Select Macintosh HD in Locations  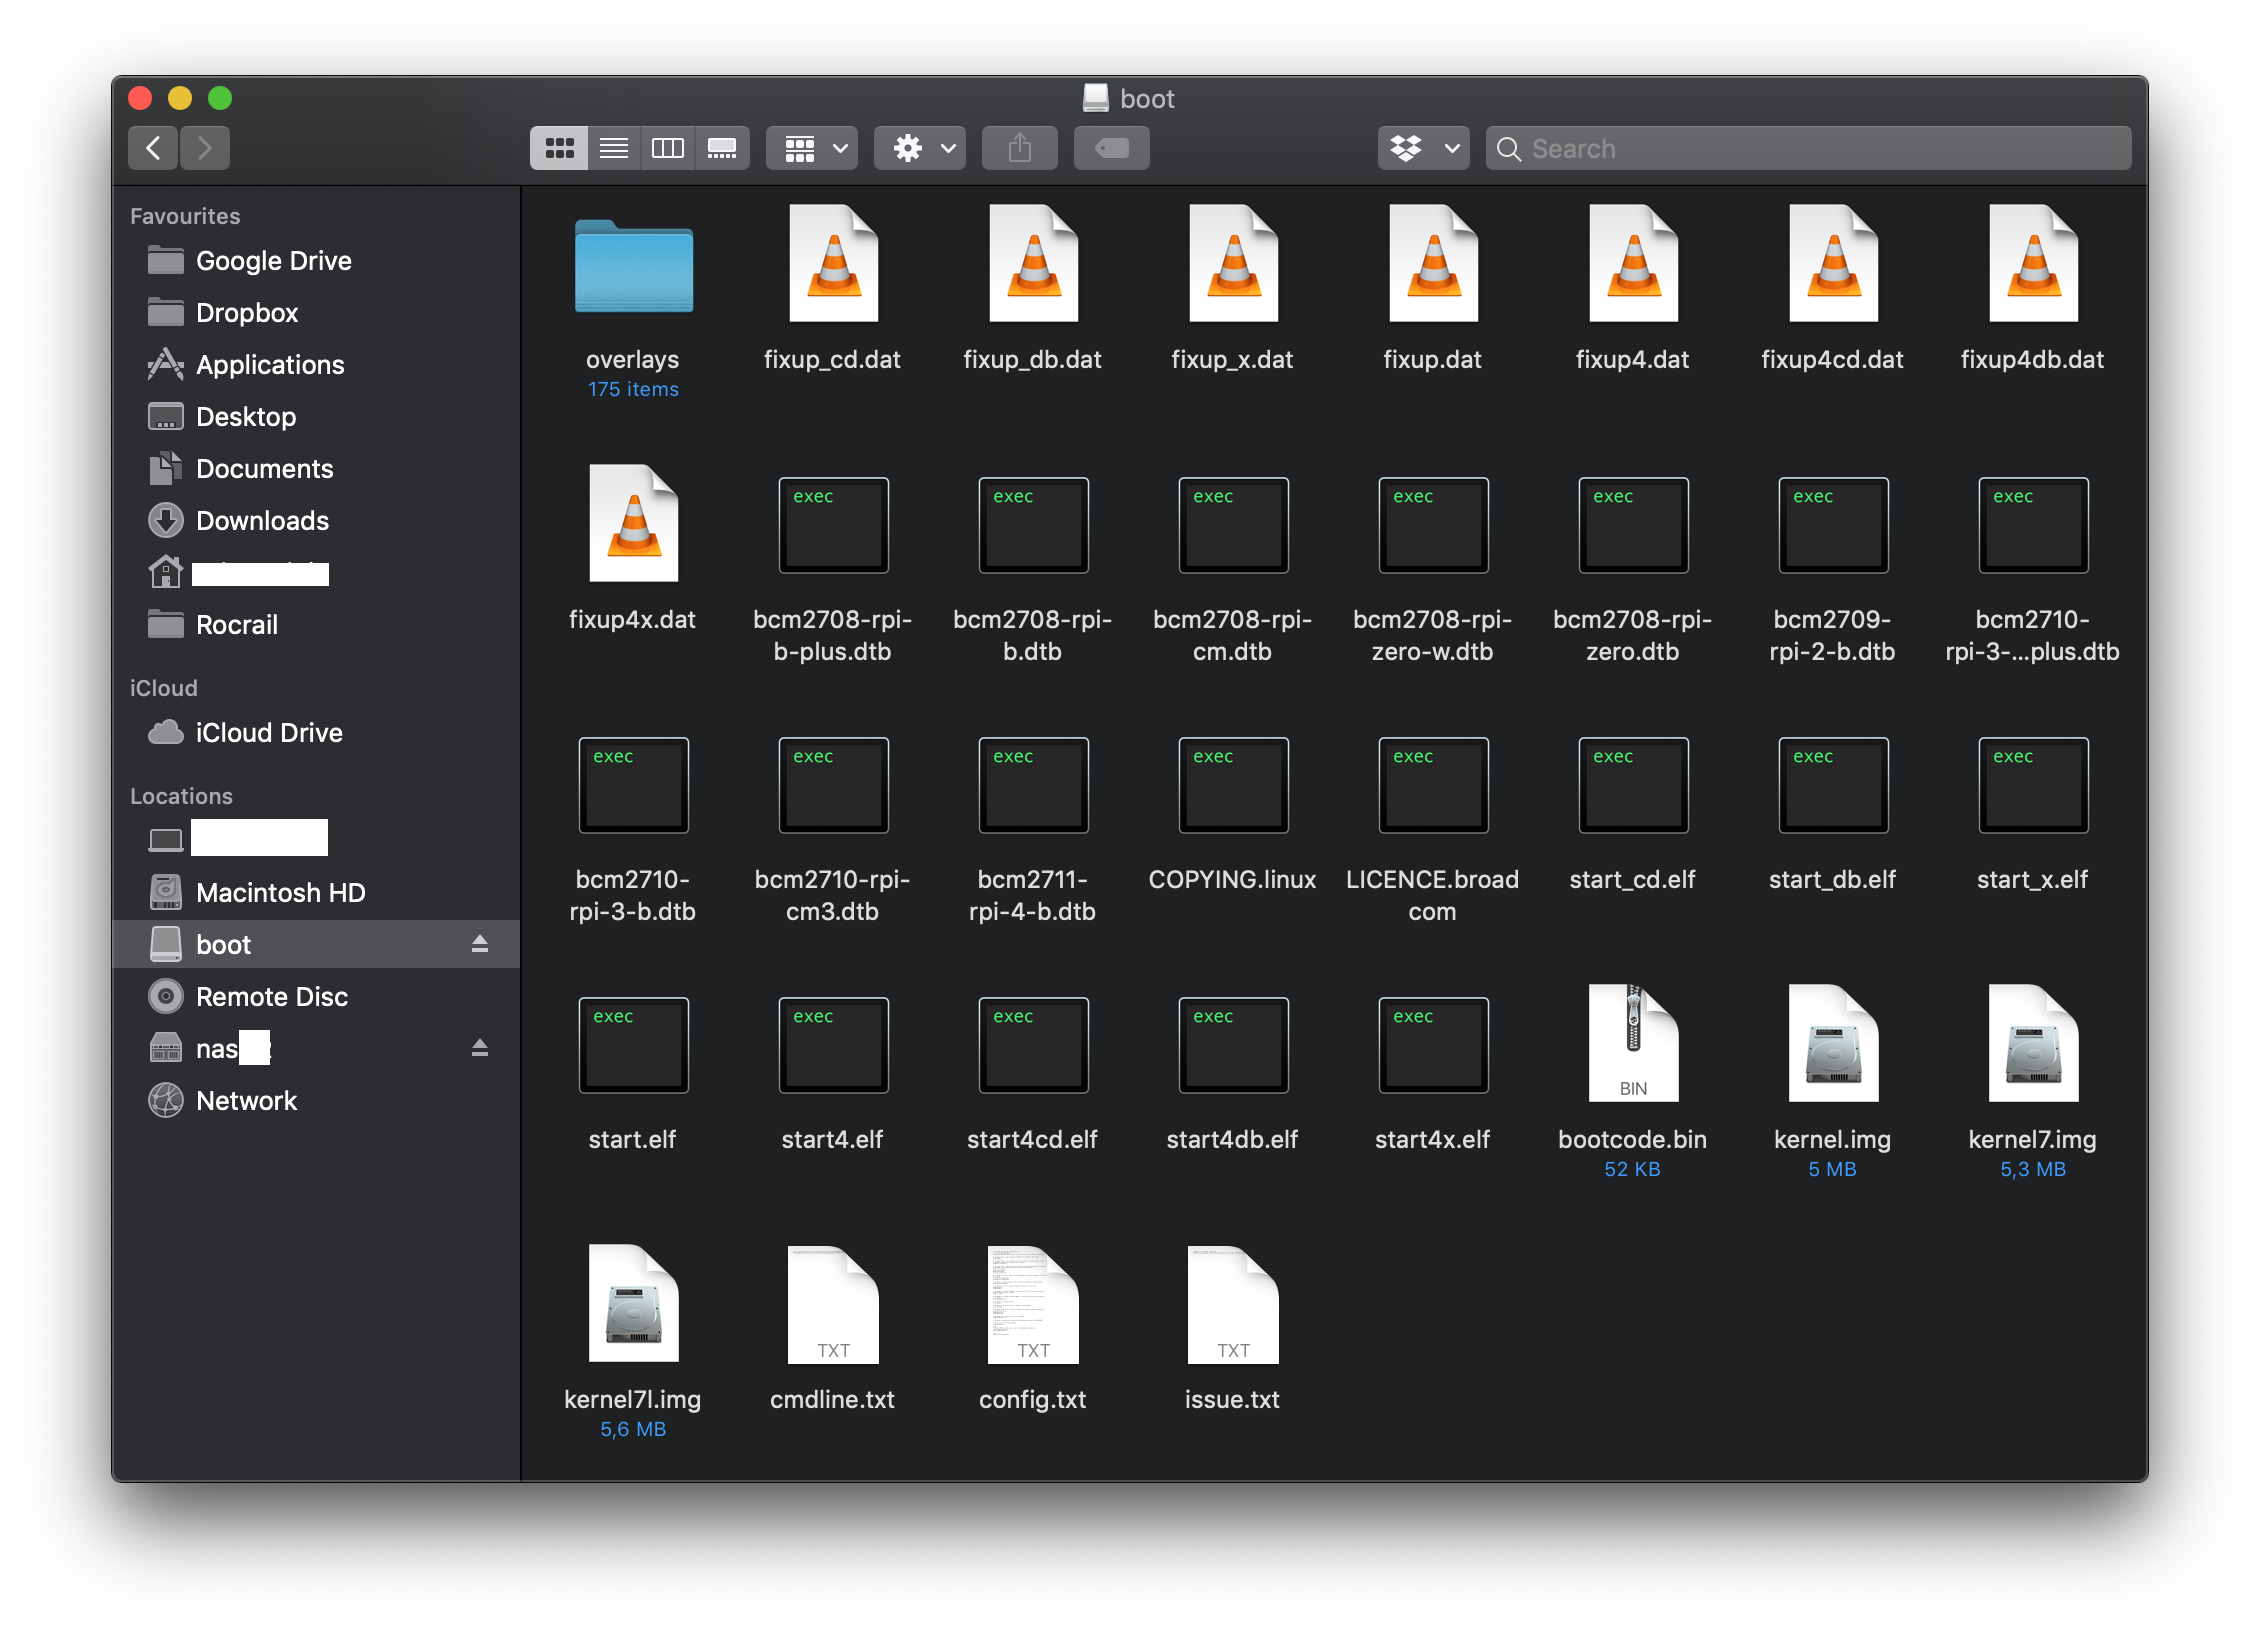click(280, 893)
